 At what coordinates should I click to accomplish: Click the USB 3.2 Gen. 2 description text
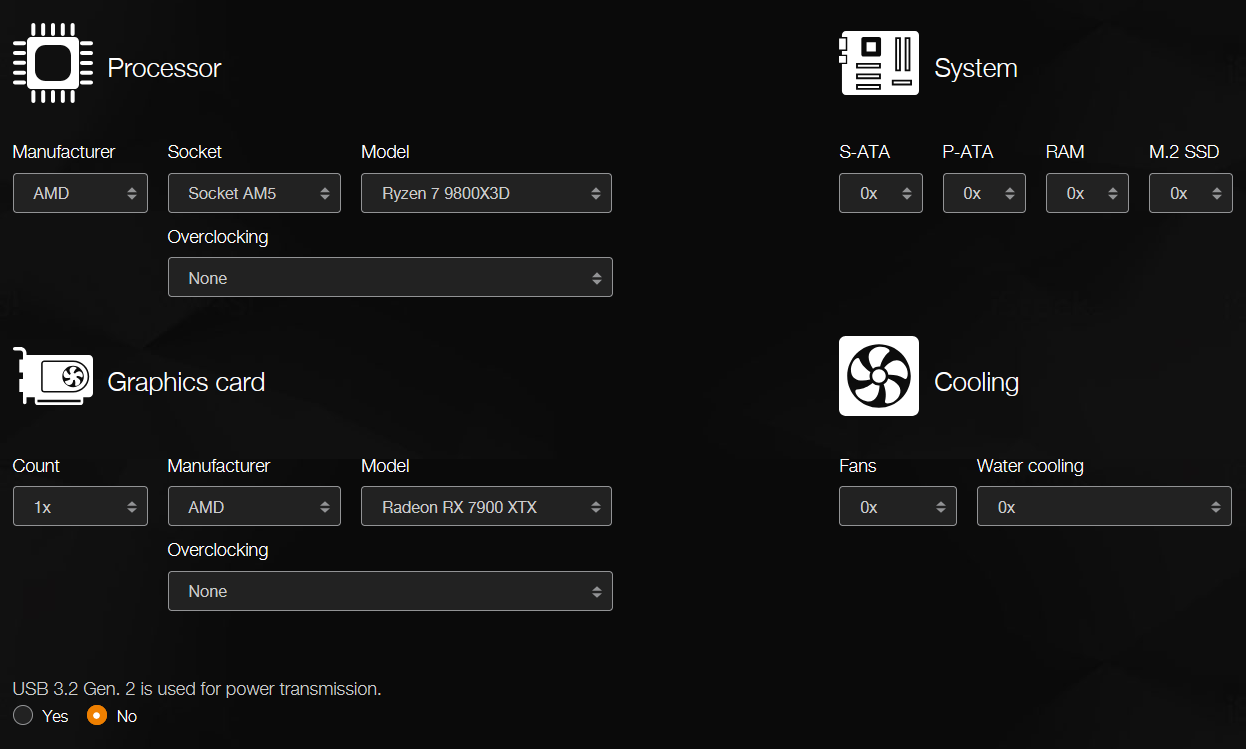click(x=197, y=688)
